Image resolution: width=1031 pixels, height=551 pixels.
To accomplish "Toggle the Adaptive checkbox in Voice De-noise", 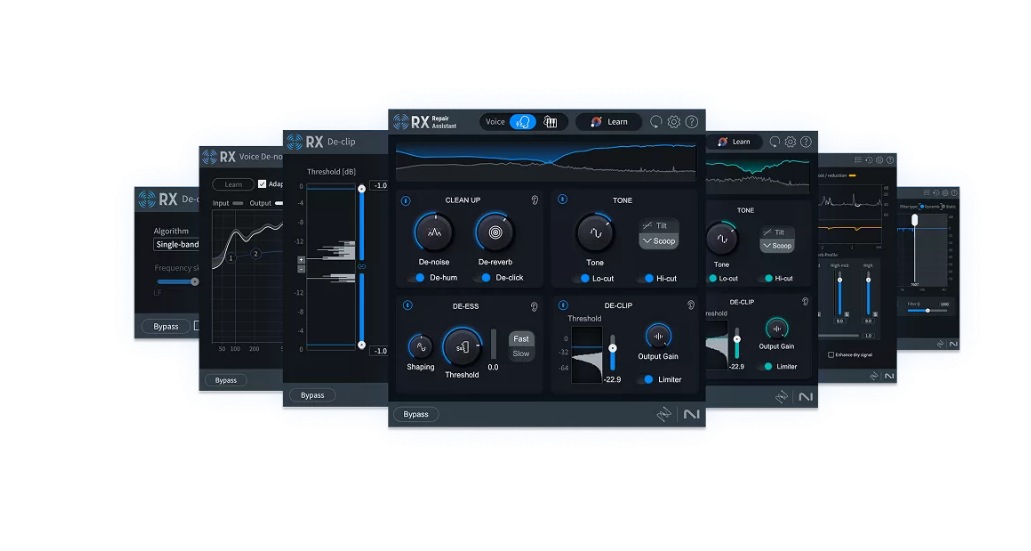I will (x=262, y=184).
